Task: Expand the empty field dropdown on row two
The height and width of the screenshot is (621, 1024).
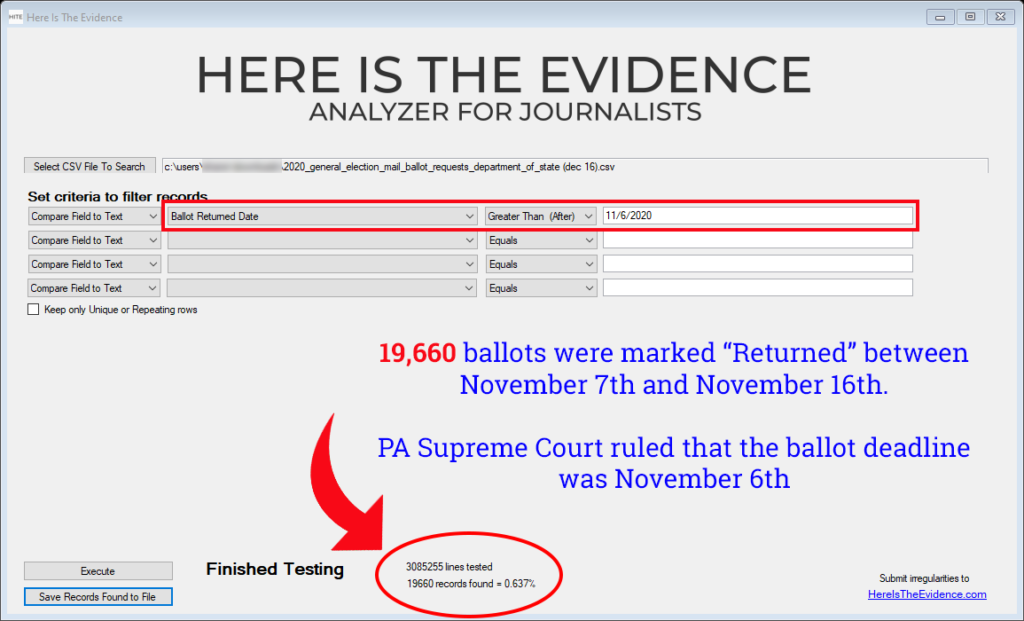Action: (470, 240)
